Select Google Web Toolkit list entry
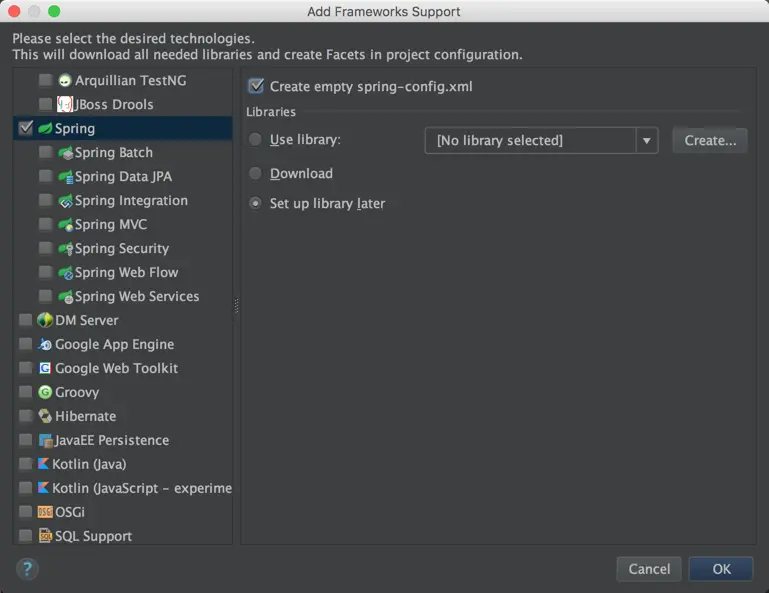This screenshot has width=769, height=593. click(117, 368)
